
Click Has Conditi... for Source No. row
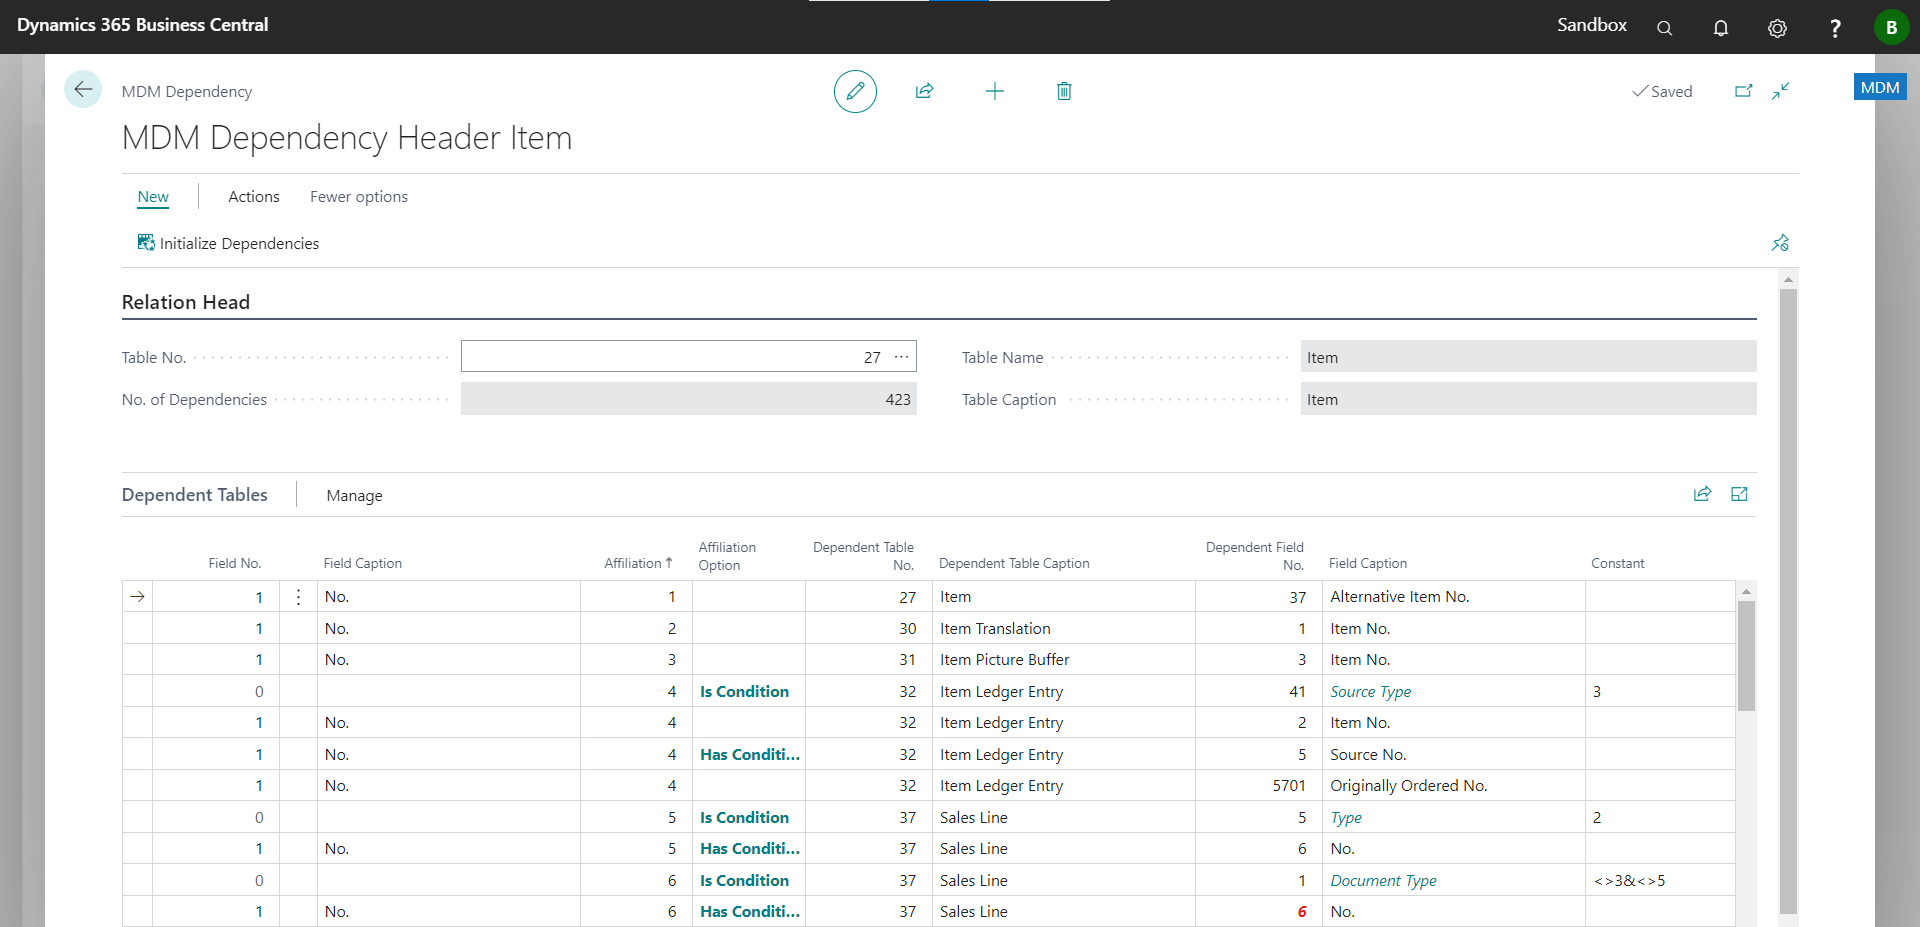750,755
